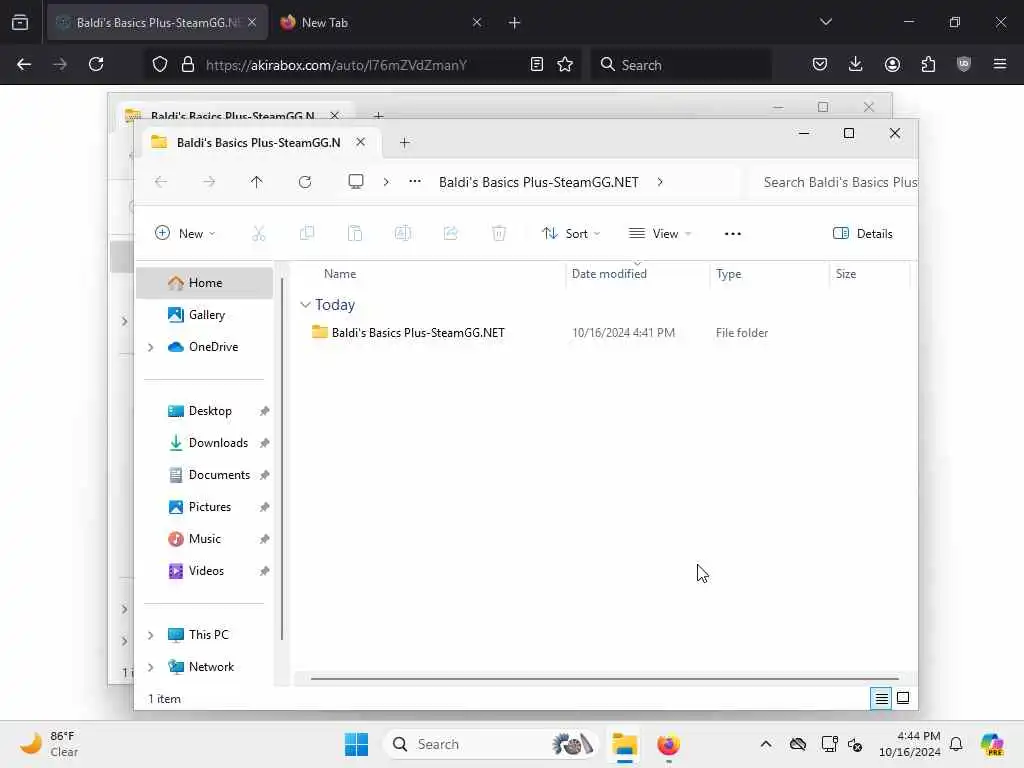Screen dimensions: 1024x768
Task: Open Firefox list all tabs dropdown
Action: 826,22
